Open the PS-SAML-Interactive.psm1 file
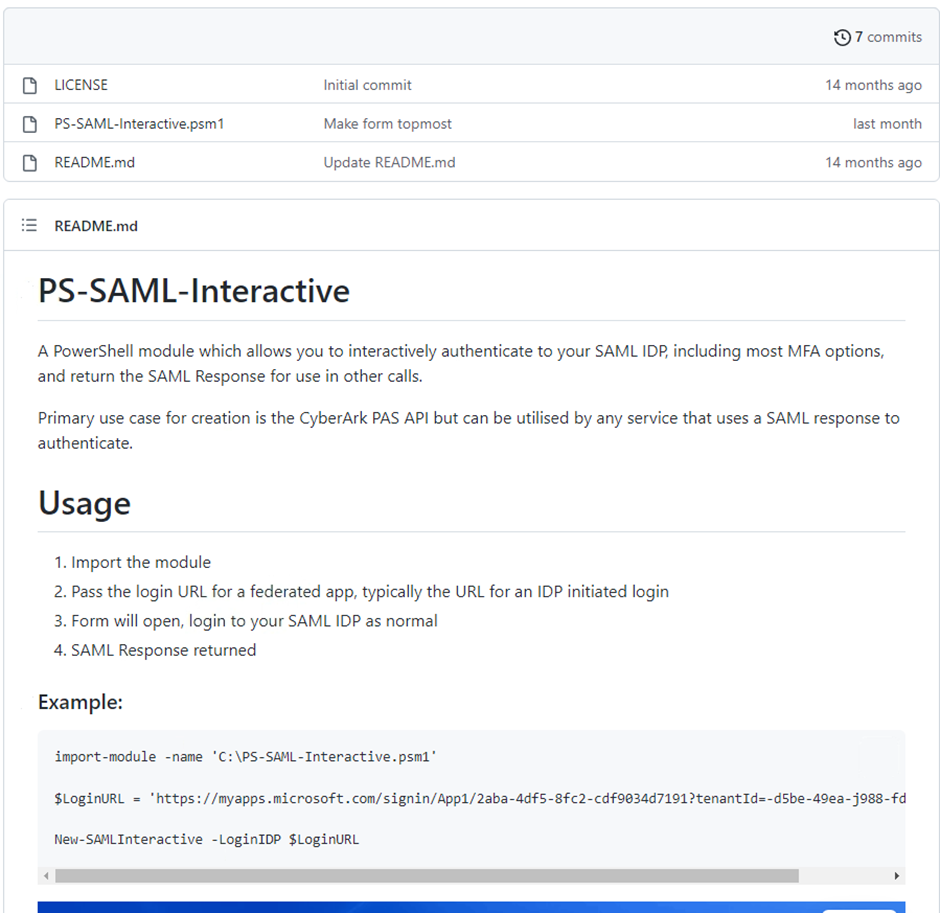Image resolution: width=940 pixels, height=913 pixels. click(x=140, y=124)
